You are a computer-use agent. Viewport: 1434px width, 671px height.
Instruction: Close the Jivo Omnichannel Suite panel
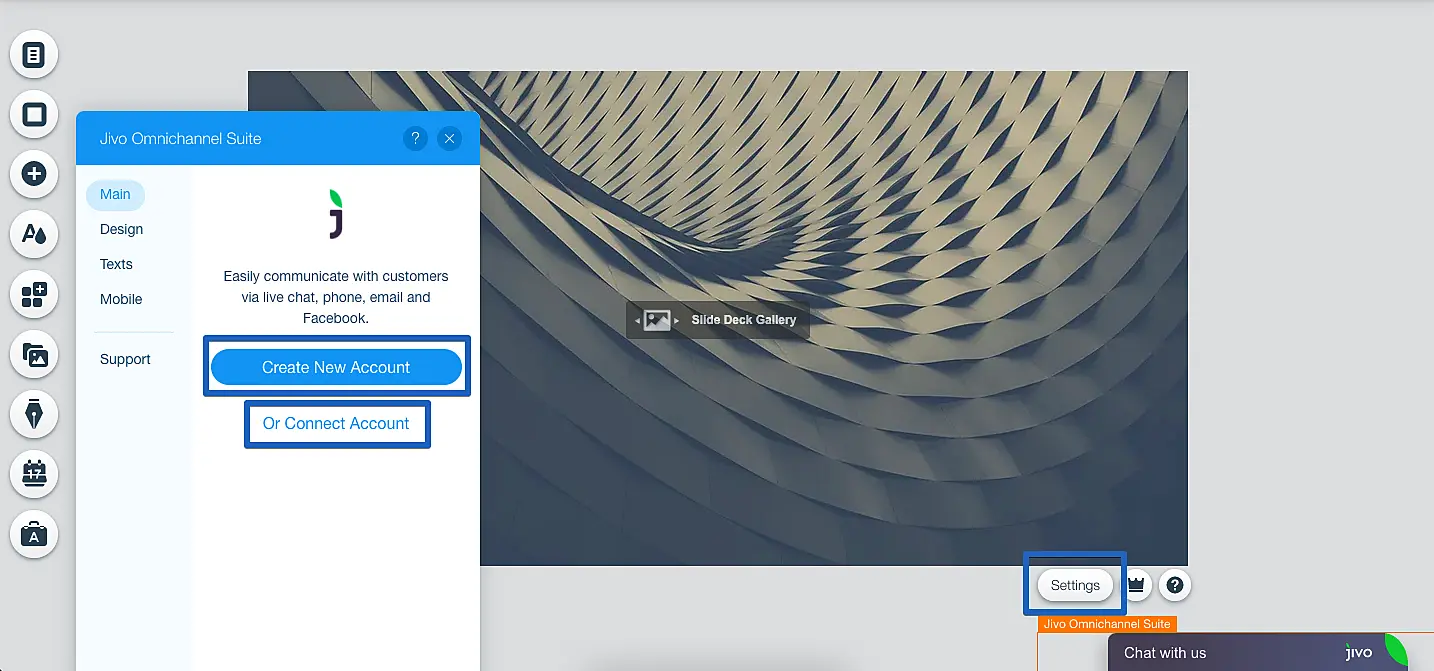tap(450, 139)
